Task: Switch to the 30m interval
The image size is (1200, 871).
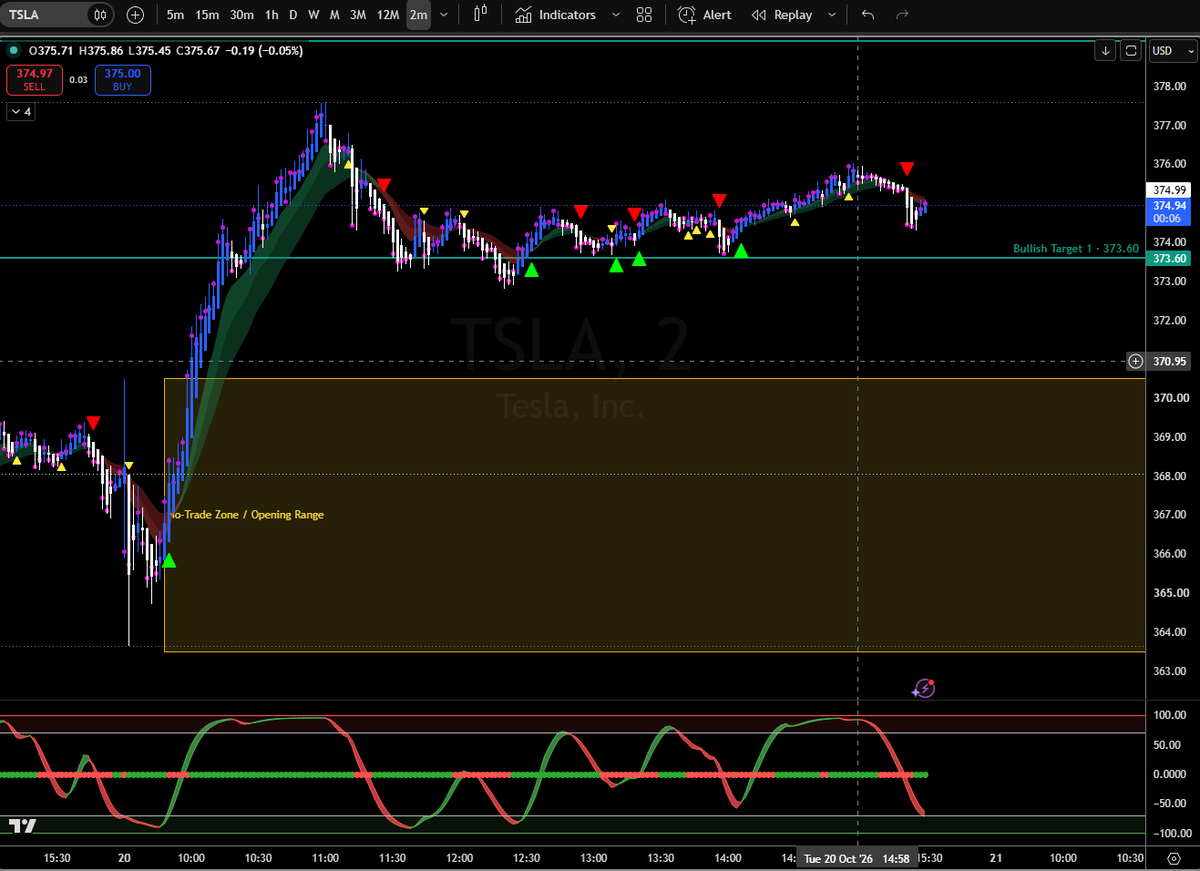Action: point(241,15)
